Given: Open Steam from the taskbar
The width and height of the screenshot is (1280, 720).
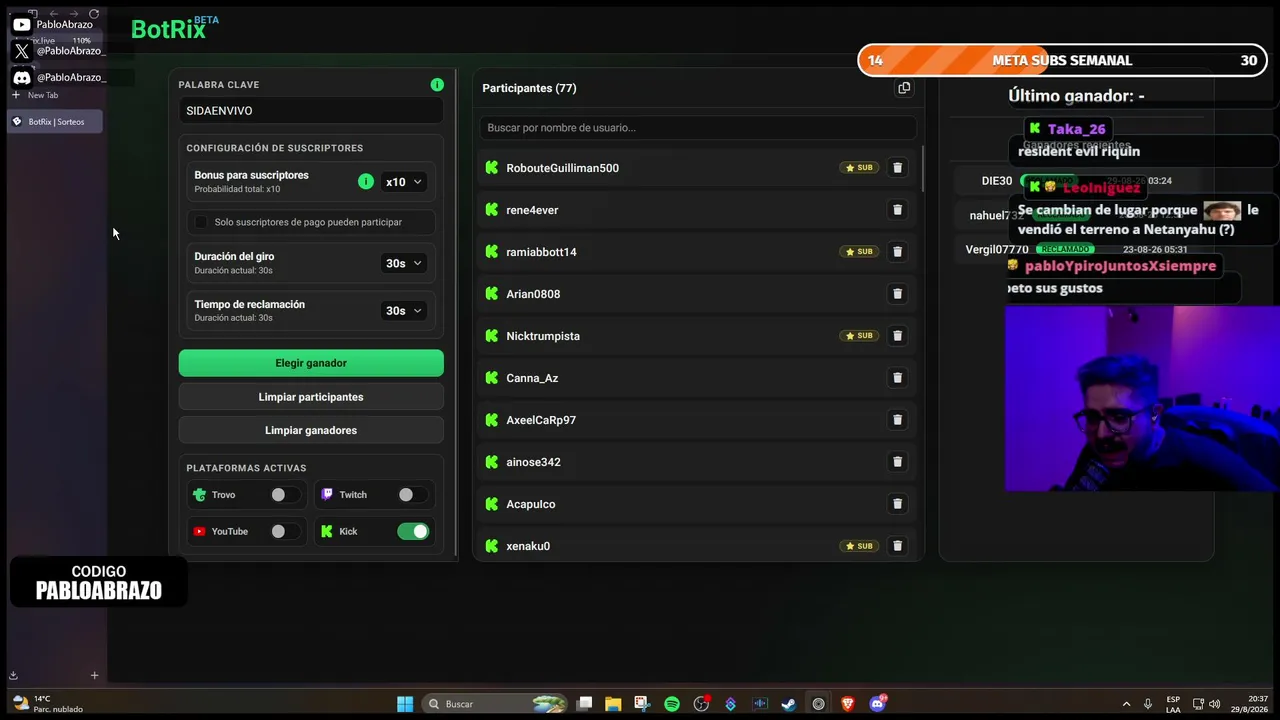Looking at the screenshot, I should (x=789, y=704).
